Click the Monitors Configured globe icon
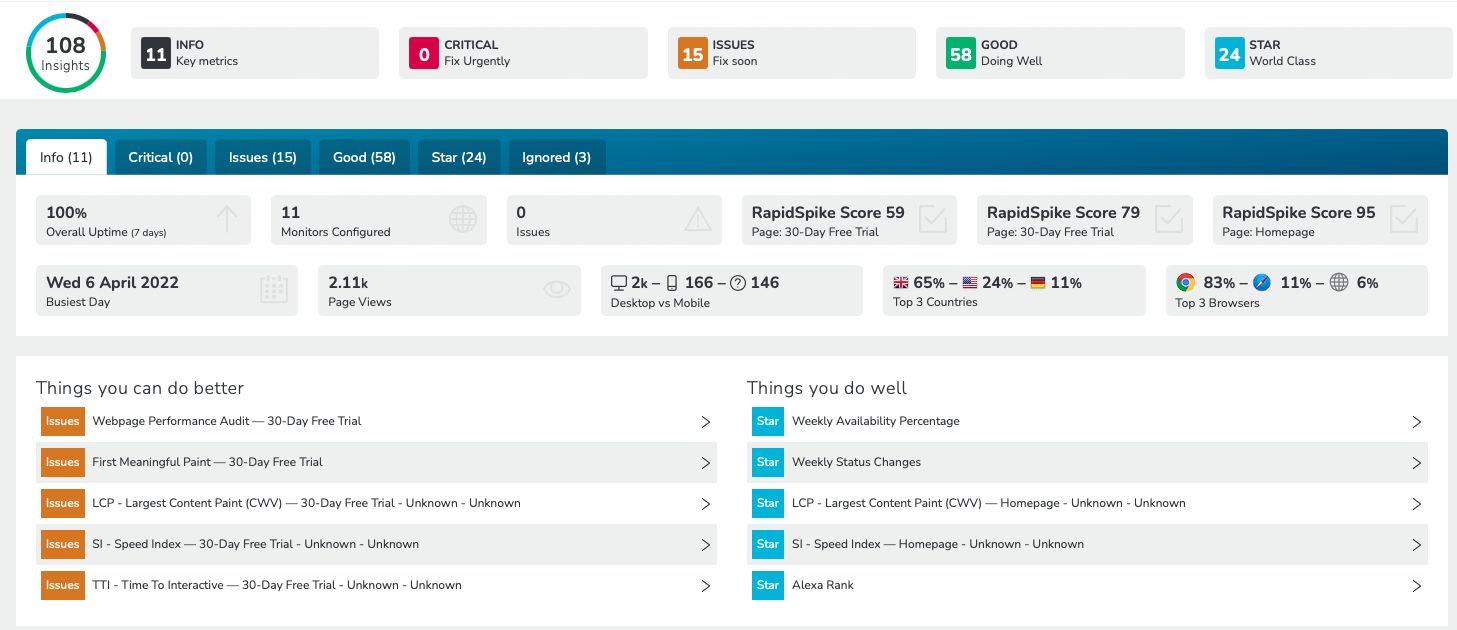 (x=463, y=220)
